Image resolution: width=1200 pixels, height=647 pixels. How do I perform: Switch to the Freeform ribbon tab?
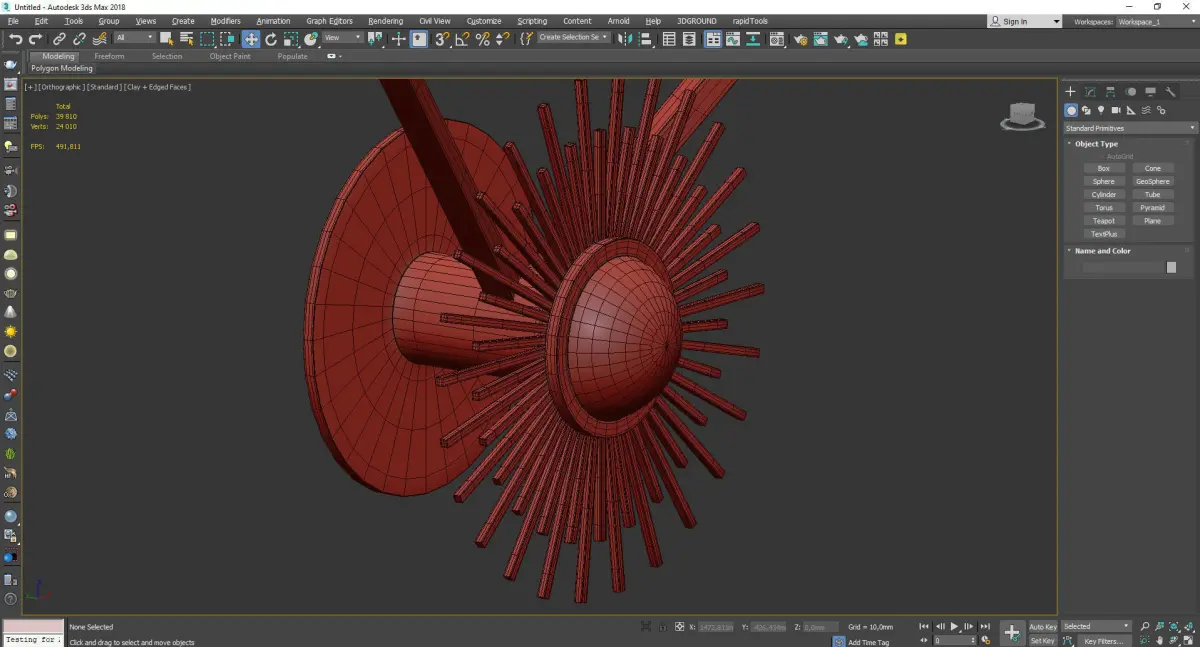[109, 56]
